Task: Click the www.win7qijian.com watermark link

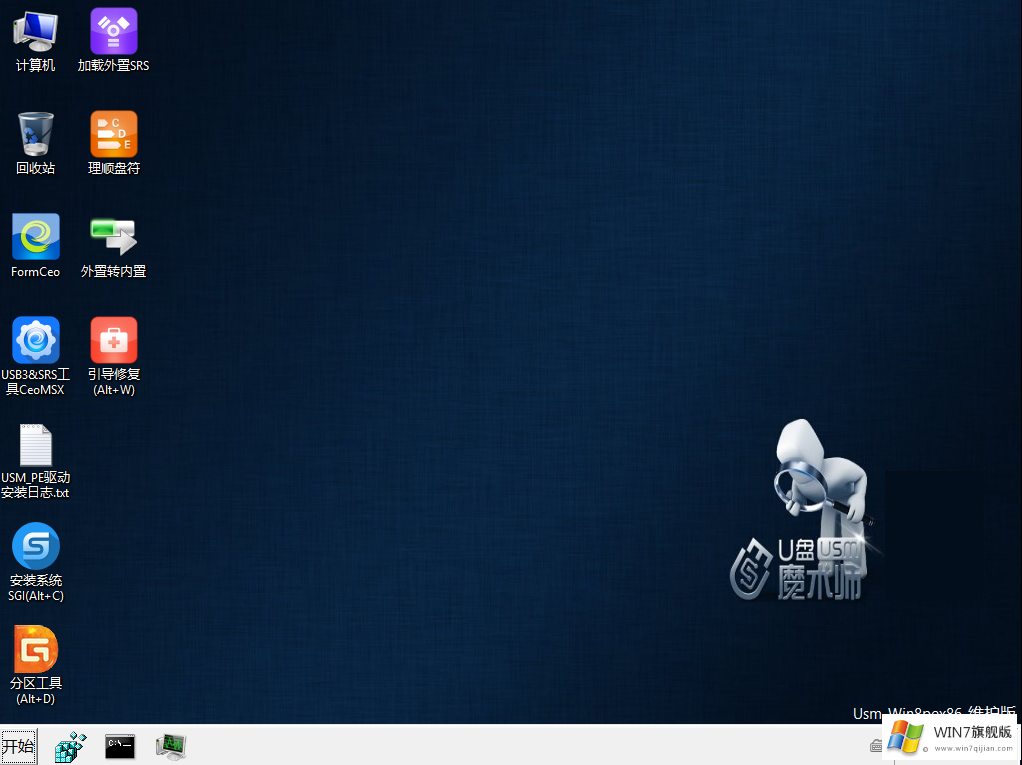Action: 972,749
